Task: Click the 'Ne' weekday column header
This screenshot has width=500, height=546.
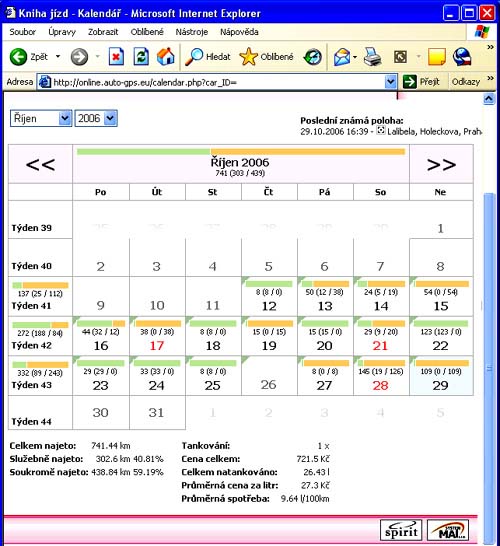Action: 440,192
